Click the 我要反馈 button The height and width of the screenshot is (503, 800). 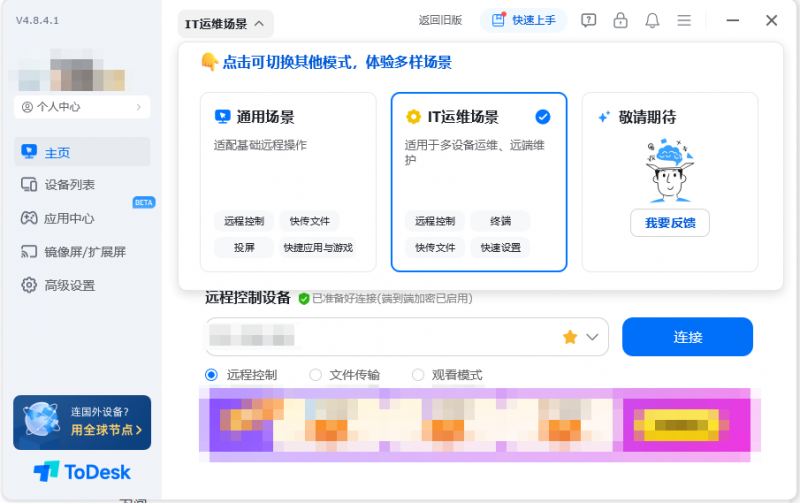point(669,223)
